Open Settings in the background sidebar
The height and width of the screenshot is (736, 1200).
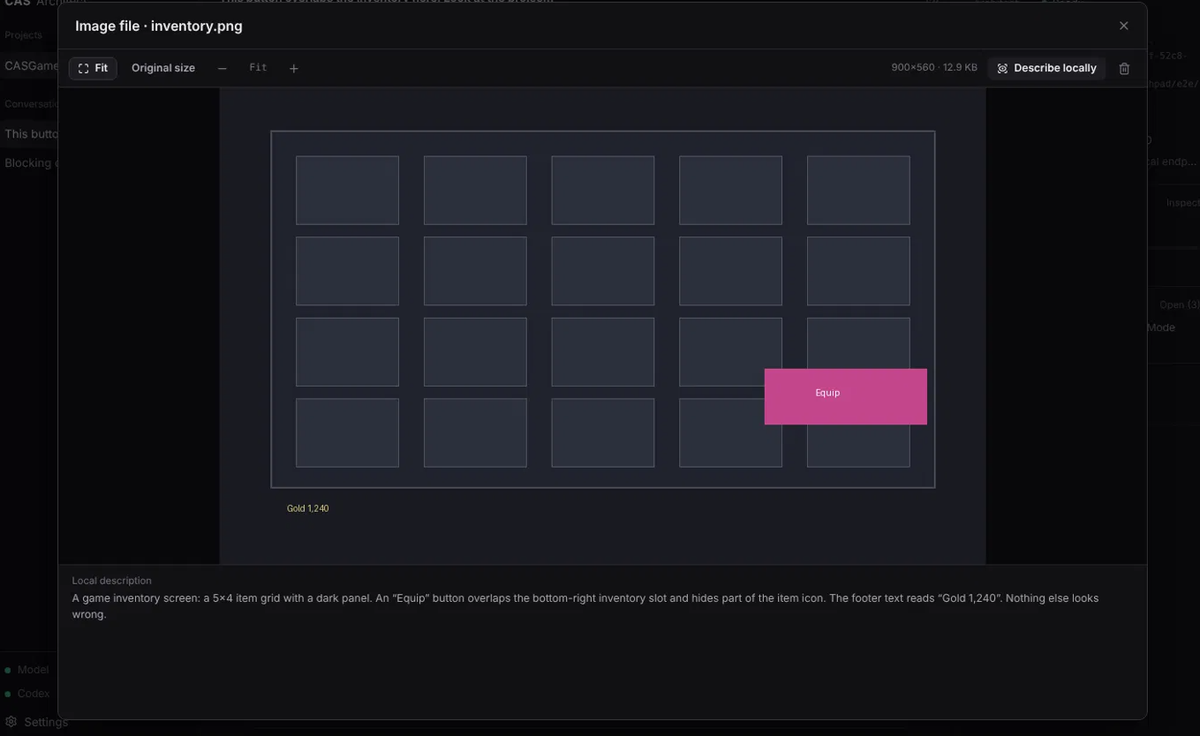coord(37,722)
